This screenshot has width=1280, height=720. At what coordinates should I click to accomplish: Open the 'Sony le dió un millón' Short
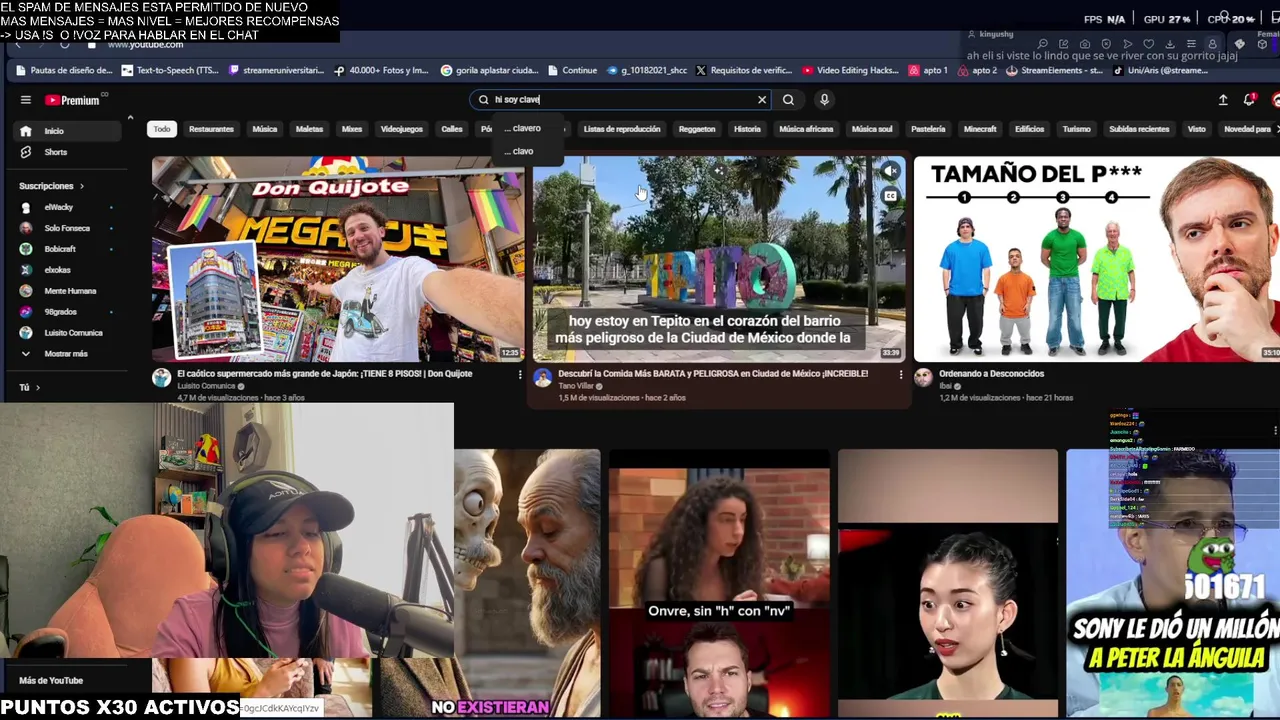1173,584
